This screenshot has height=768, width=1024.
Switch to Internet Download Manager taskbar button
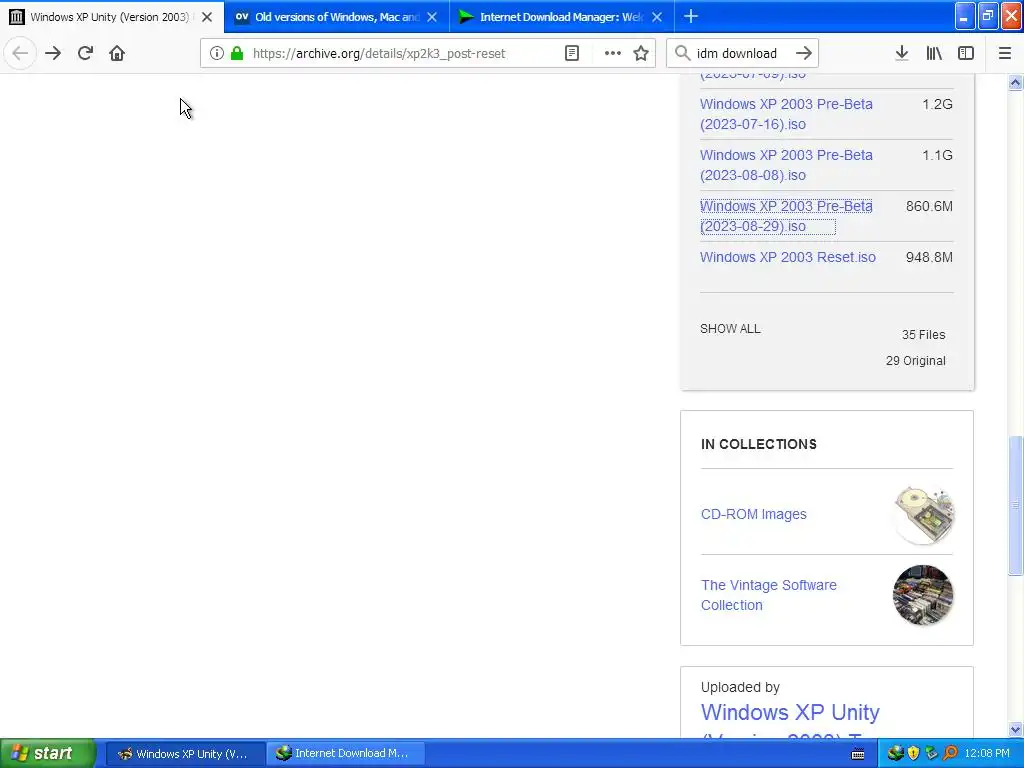coord(345,754)
